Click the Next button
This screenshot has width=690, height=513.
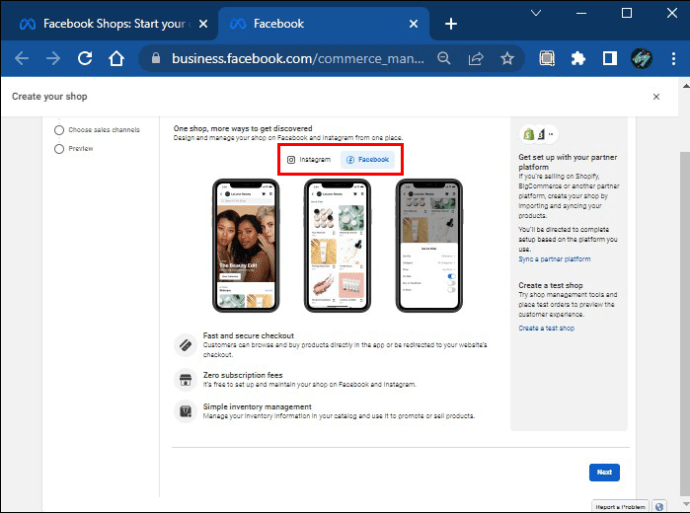pyautogui.click(x=604, y=472)
